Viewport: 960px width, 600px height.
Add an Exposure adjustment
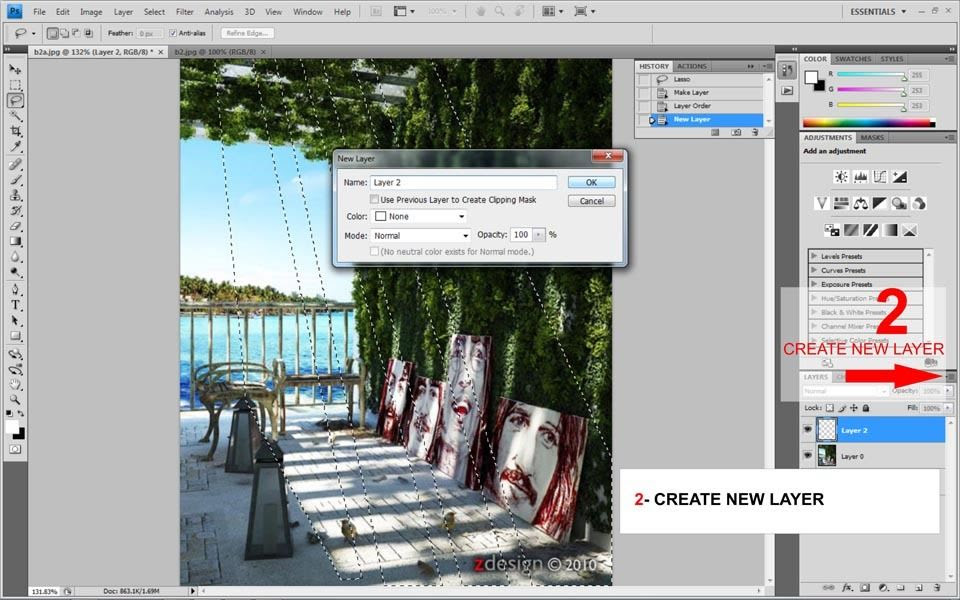point(899,177)
